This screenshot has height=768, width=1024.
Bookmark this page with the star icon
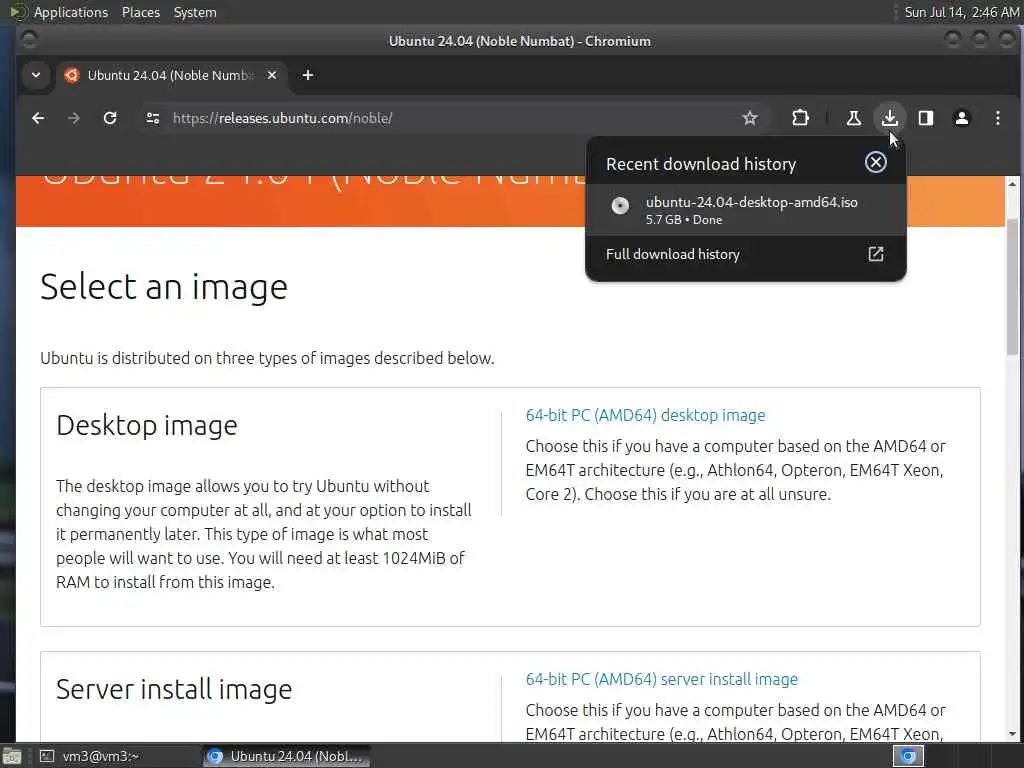(750, 118)
